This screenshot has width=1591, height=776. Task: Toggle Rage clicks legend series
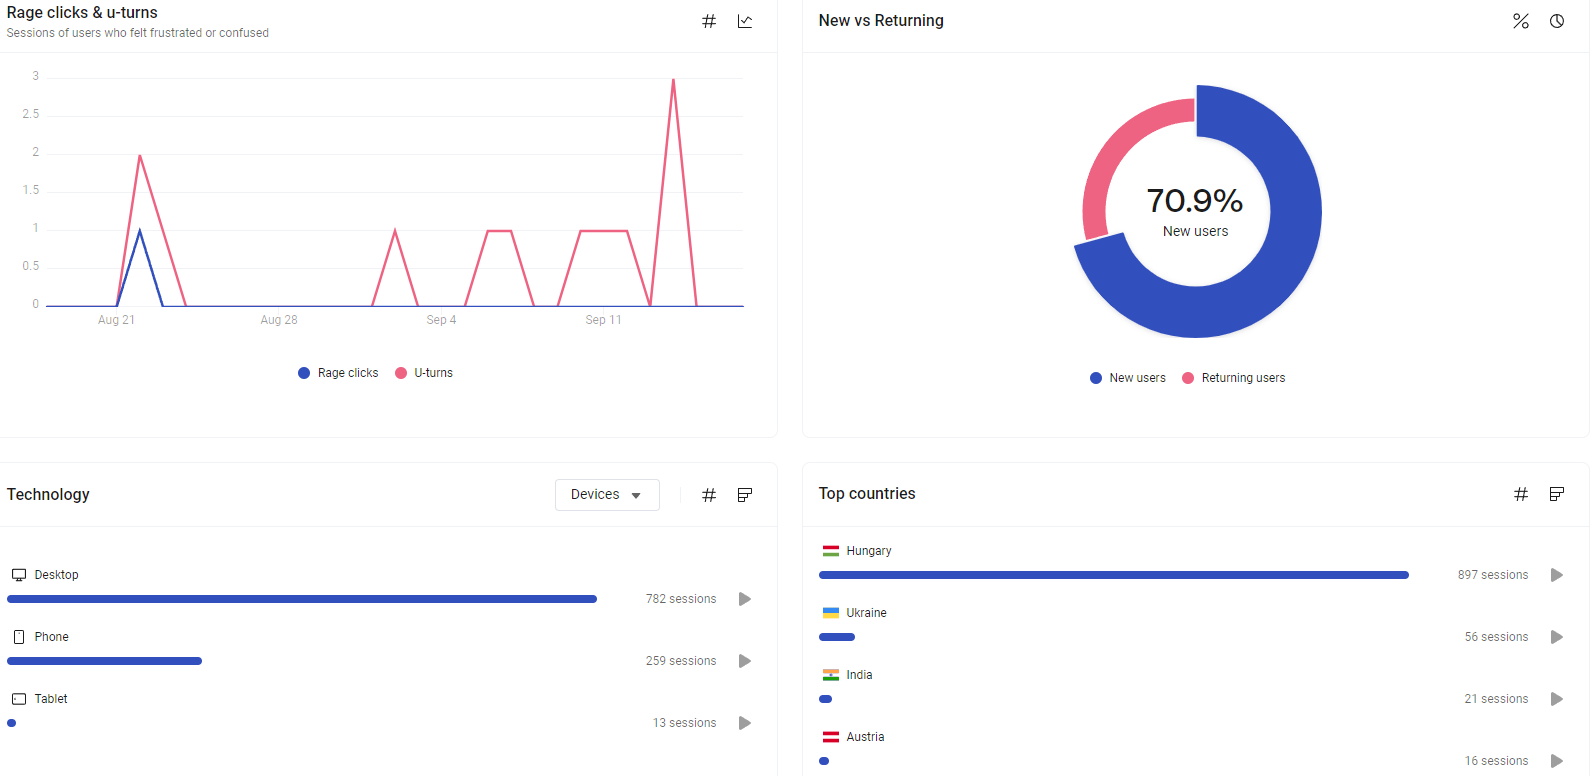(x=338, y=373)
